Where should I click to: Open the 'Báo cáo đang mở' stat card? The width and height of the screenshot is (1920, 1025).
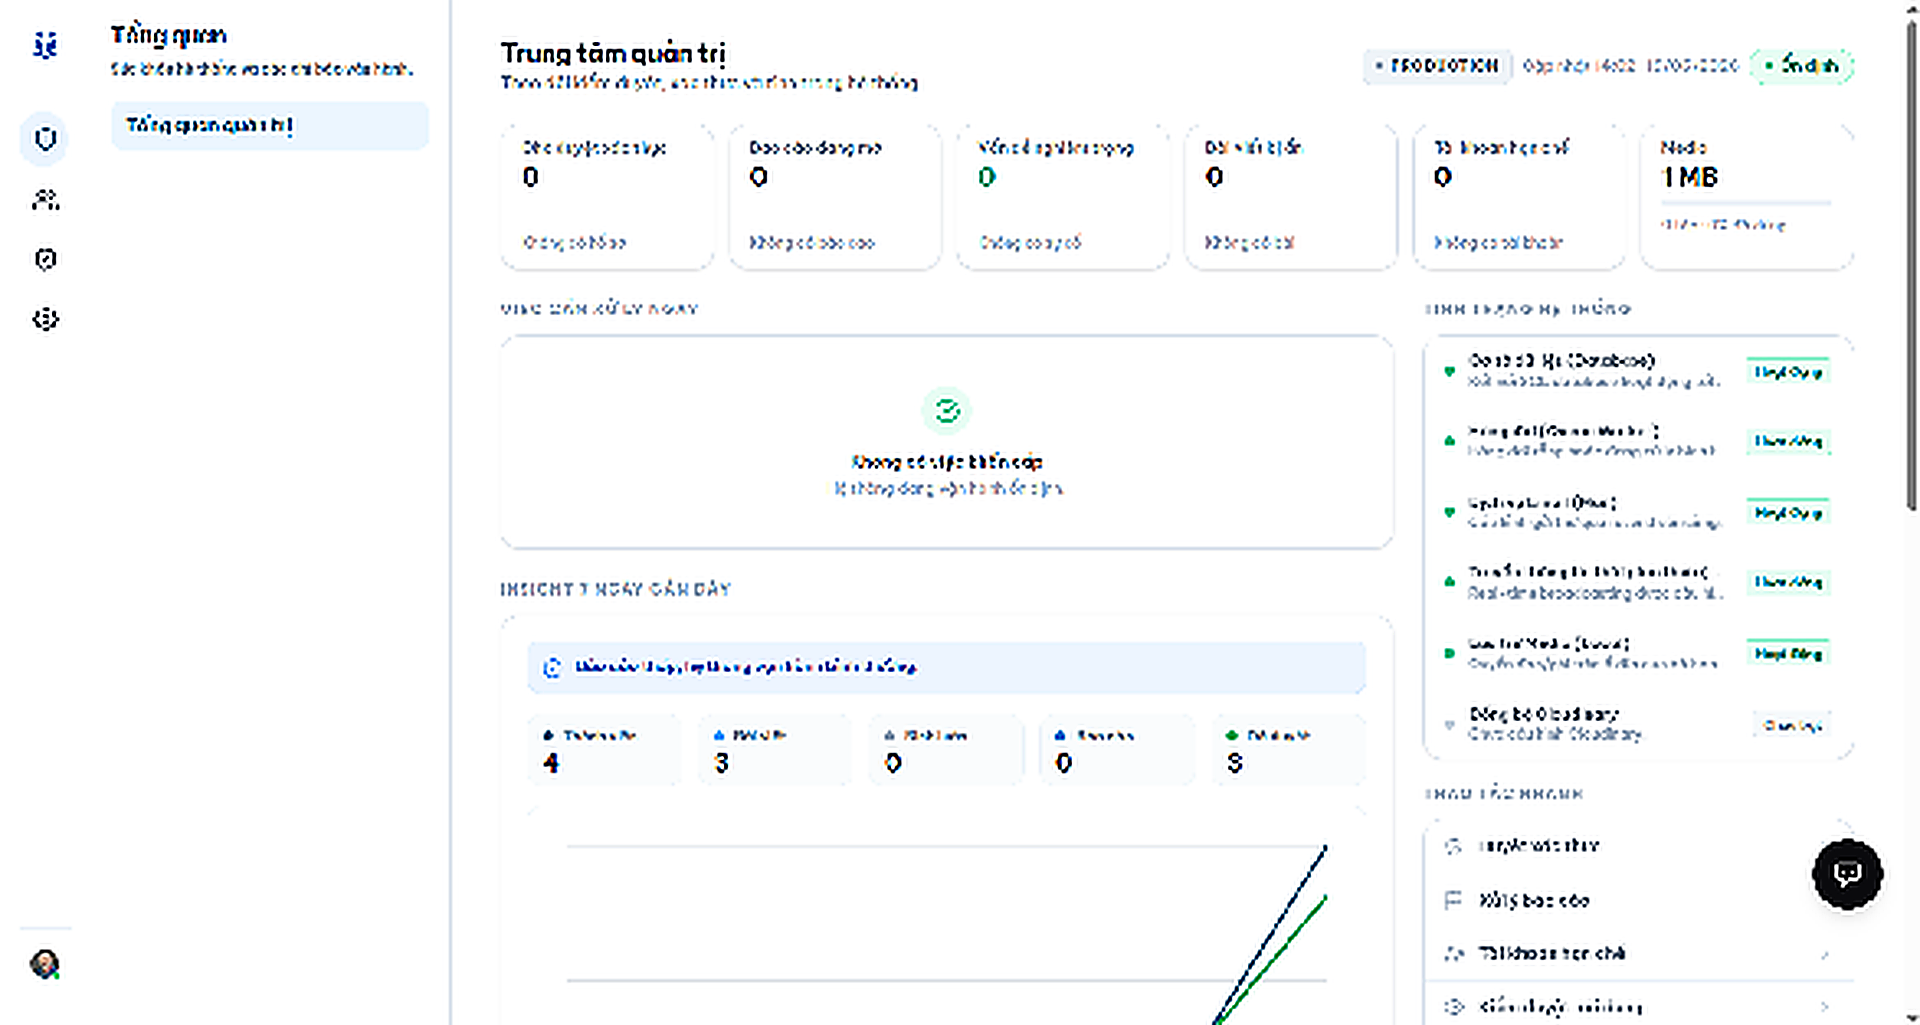pos(835,195)
